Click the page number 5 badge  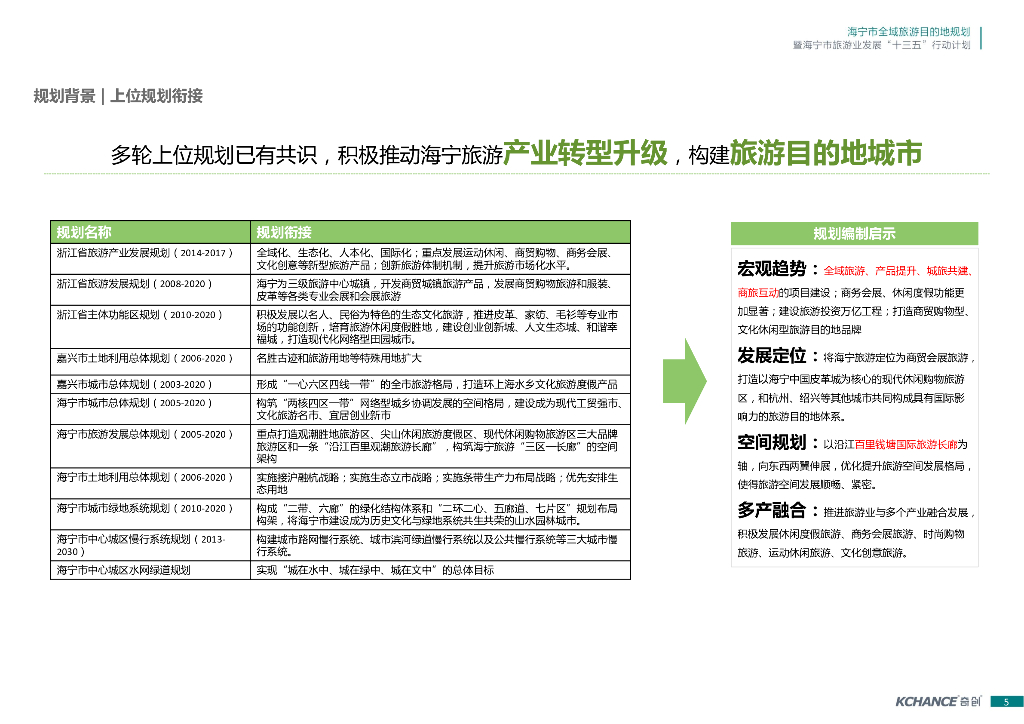1006,702
